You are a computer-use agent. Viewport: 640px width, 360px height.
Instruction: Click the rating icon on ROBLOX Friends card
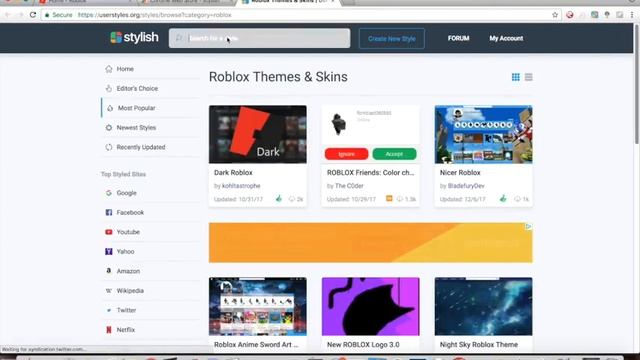tap(389, 199)
